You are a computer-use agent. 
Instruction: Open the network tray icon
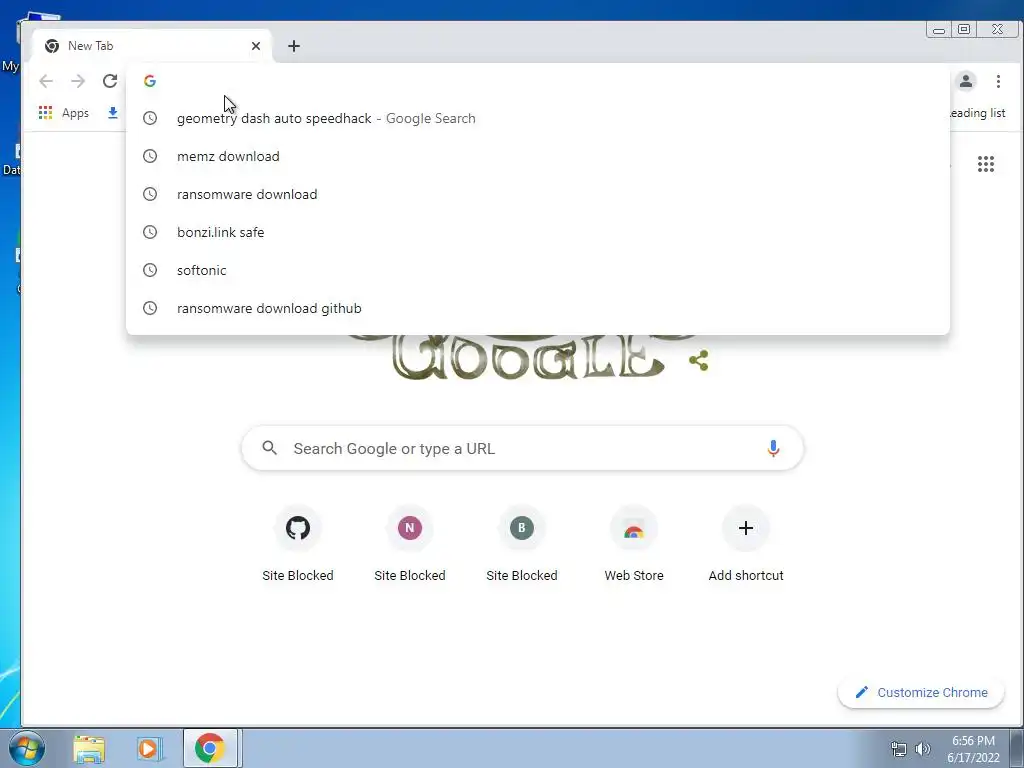[899, 749]
